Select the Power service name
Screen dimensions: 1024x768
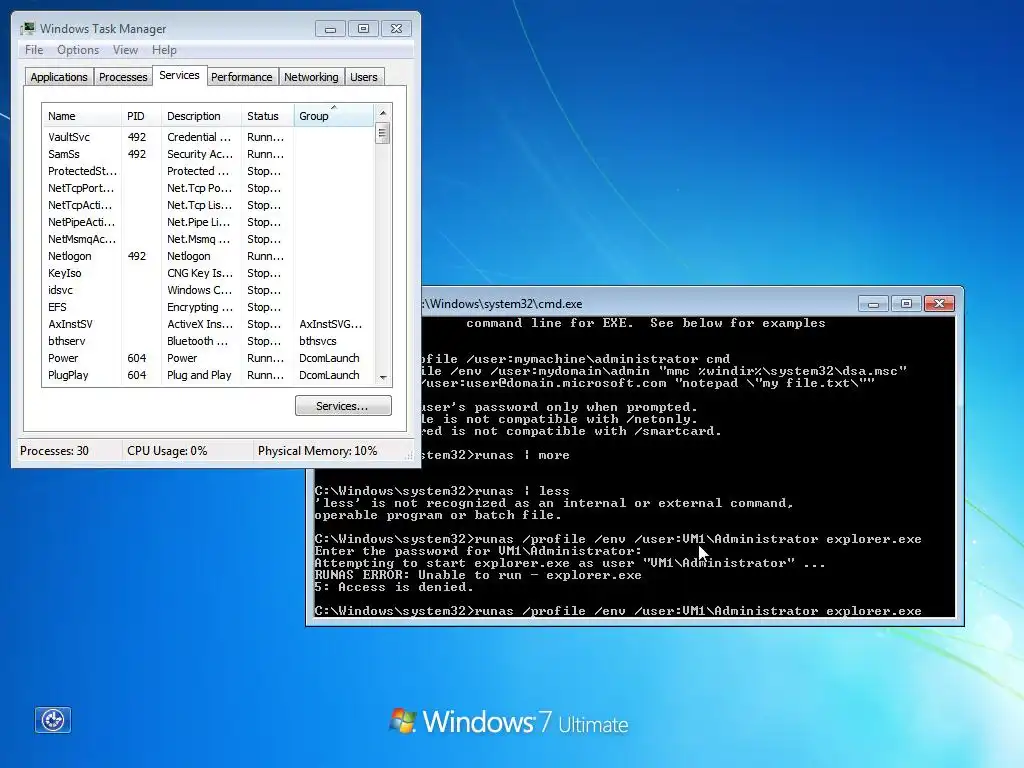pos(63,358)
